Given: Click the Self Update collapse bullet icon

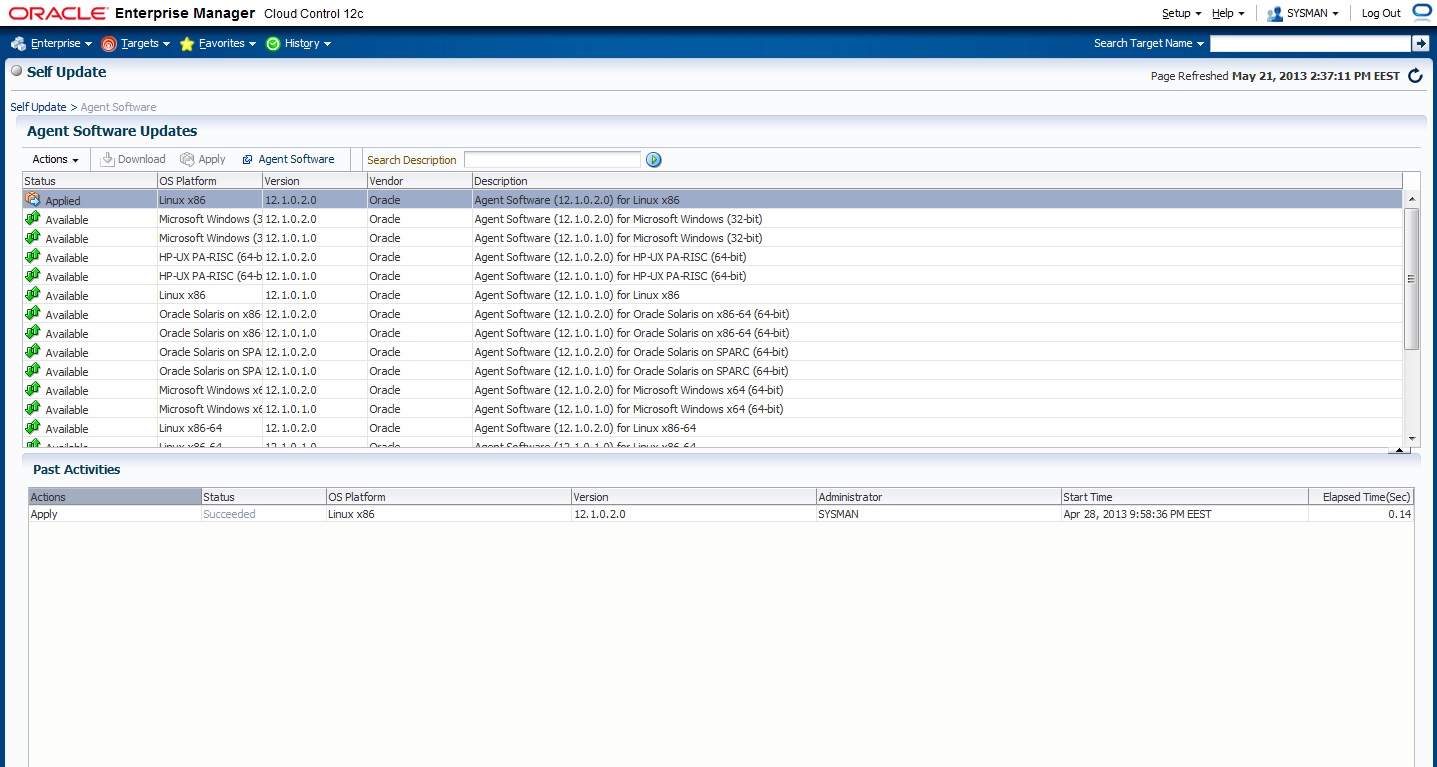Looking at the screenshot, I should click(16, 72).
